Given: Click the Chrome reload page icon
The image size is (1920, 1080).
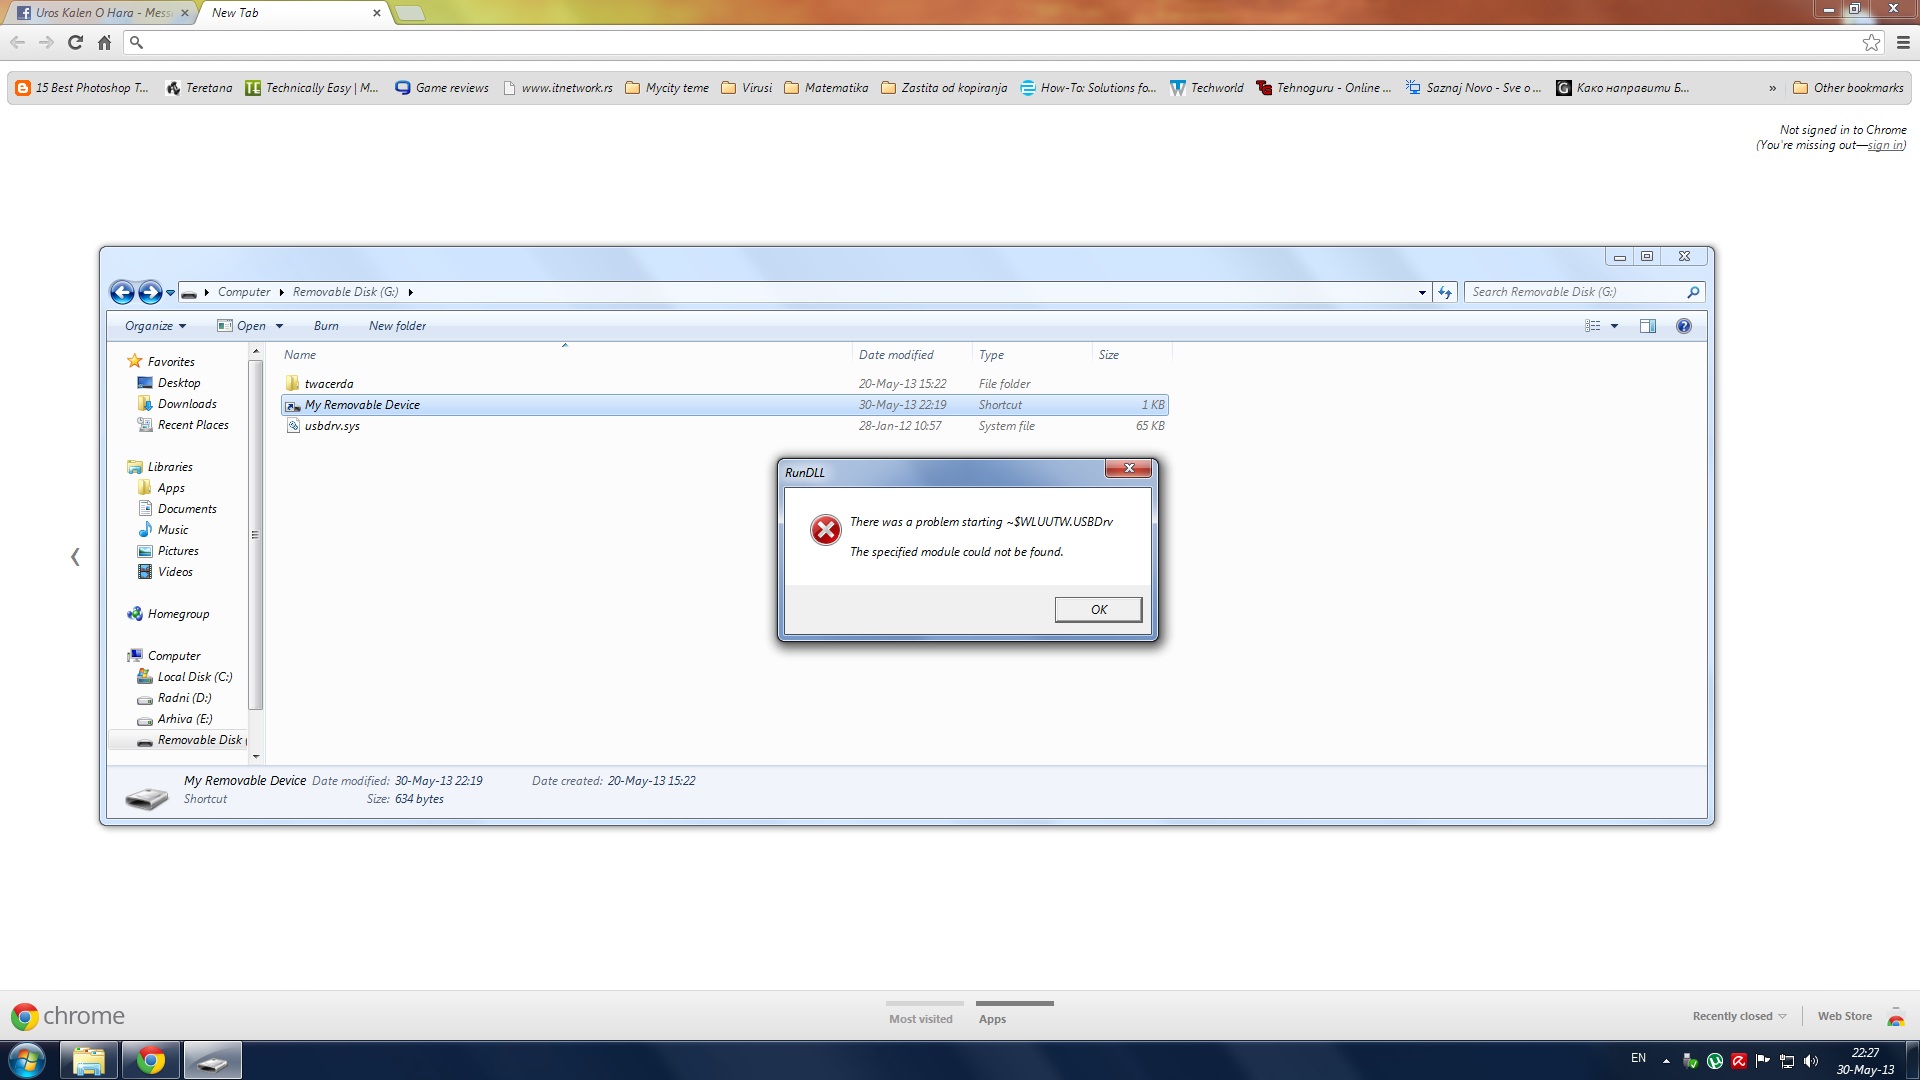Looking at the screenshot, I should (75, 42).
